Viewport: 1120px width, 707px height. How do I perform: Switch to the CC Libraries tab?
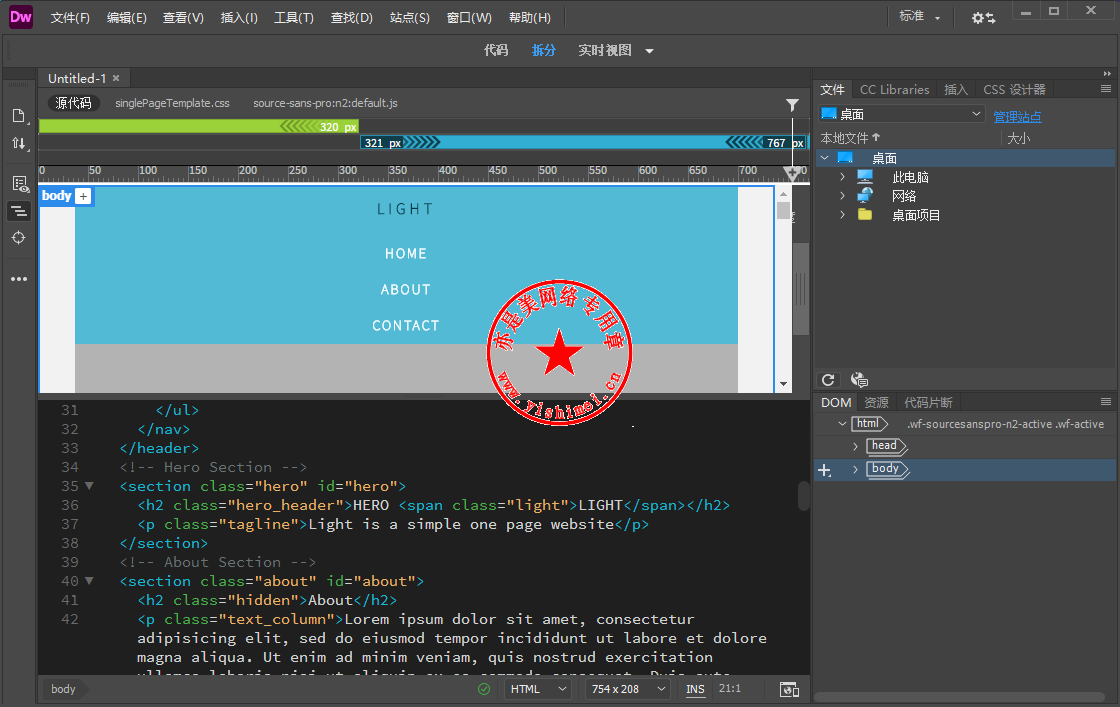click(x=894, y=89)
